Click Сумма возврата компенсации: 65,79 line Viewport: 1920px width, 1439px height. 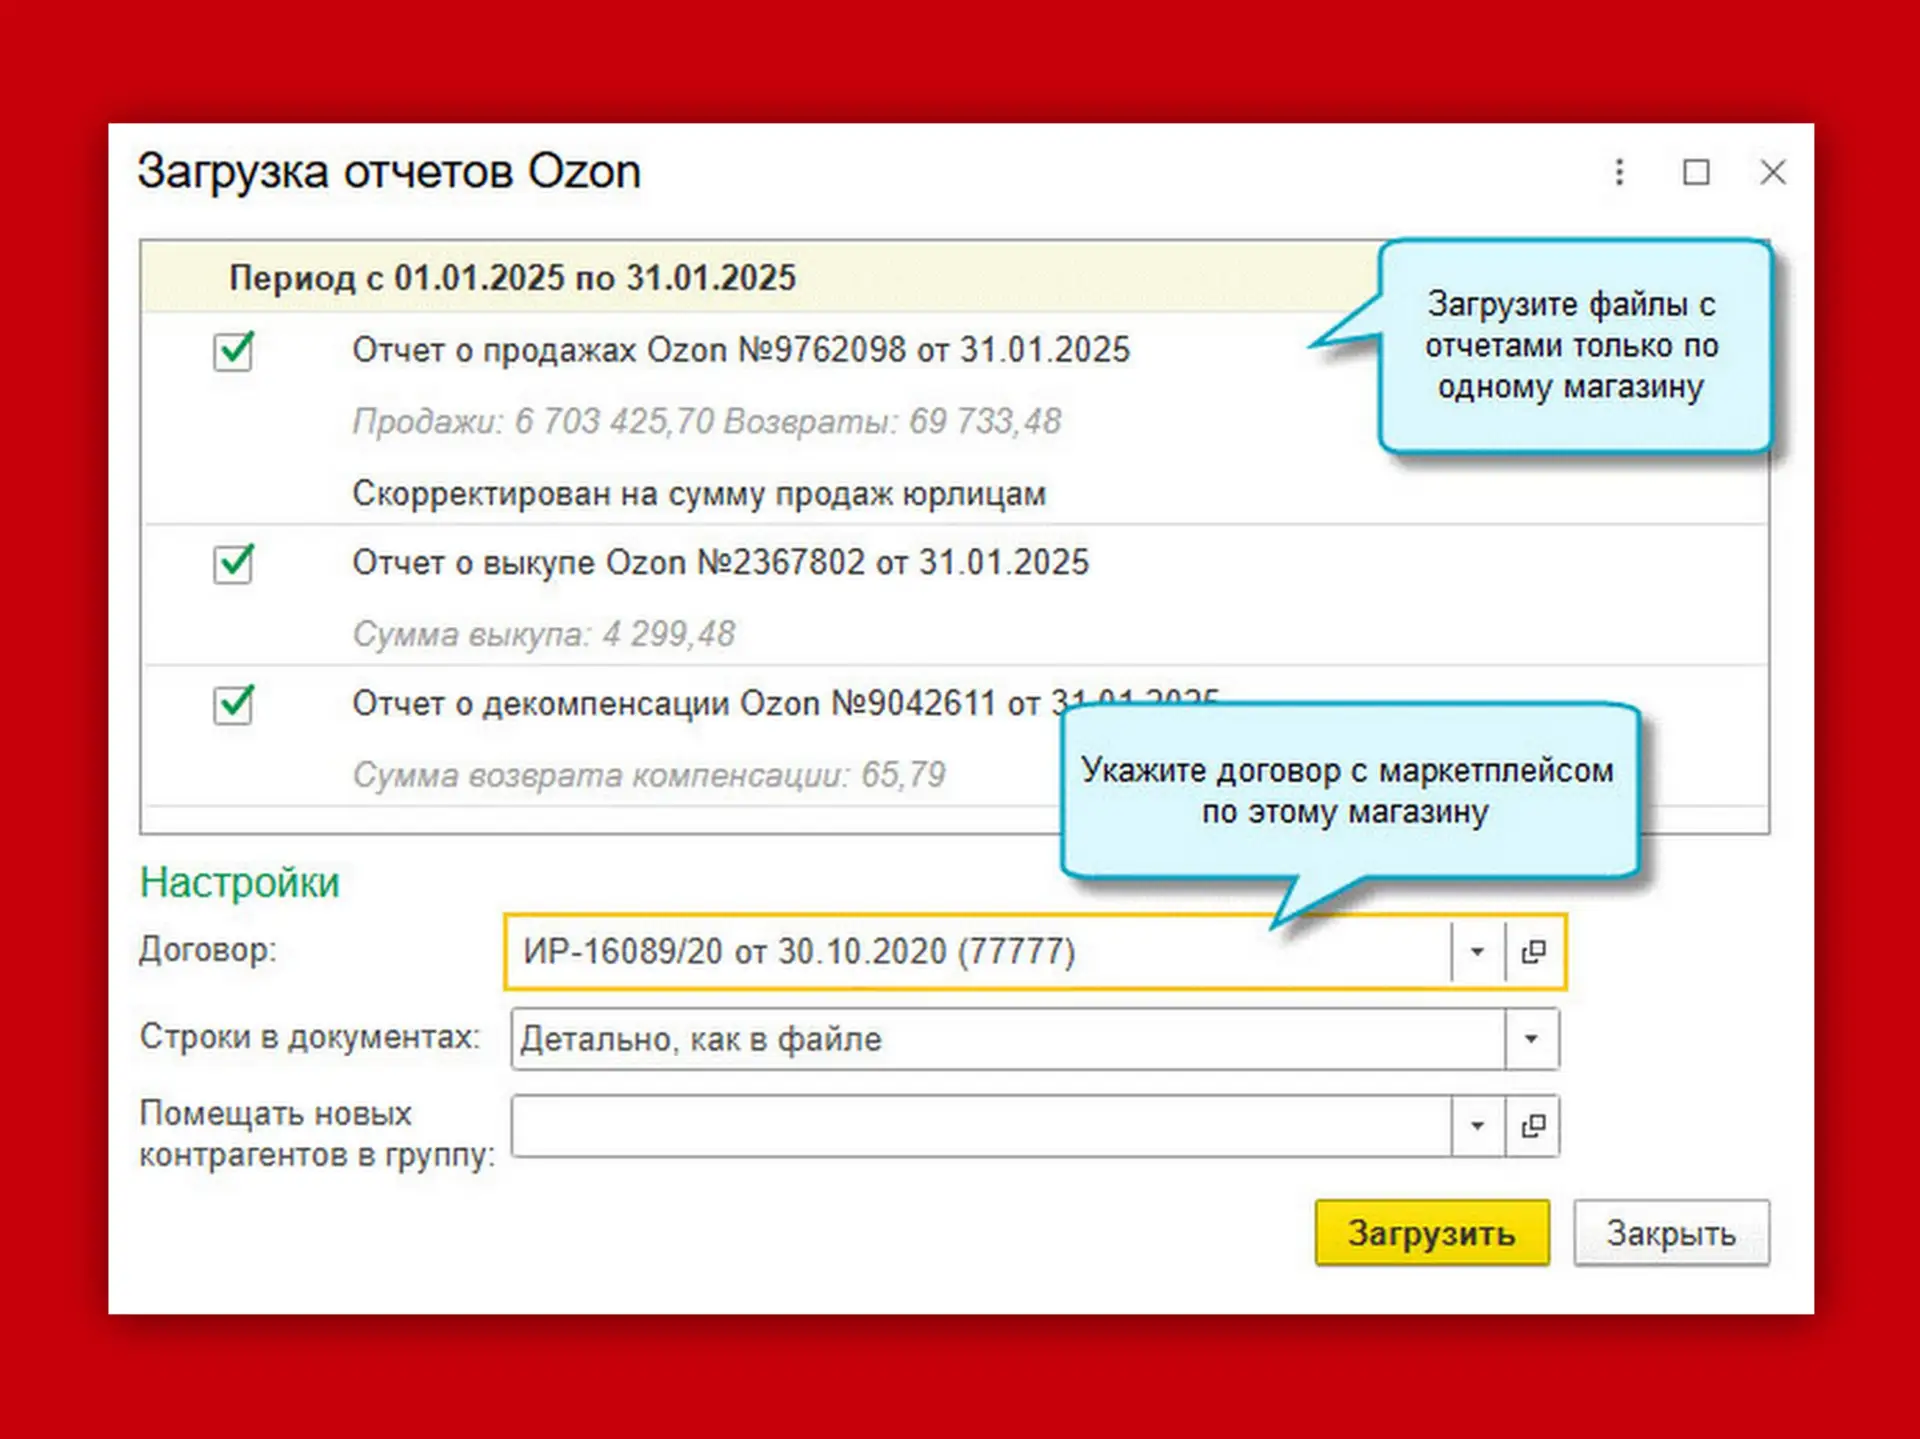click(x=649, y=774)
